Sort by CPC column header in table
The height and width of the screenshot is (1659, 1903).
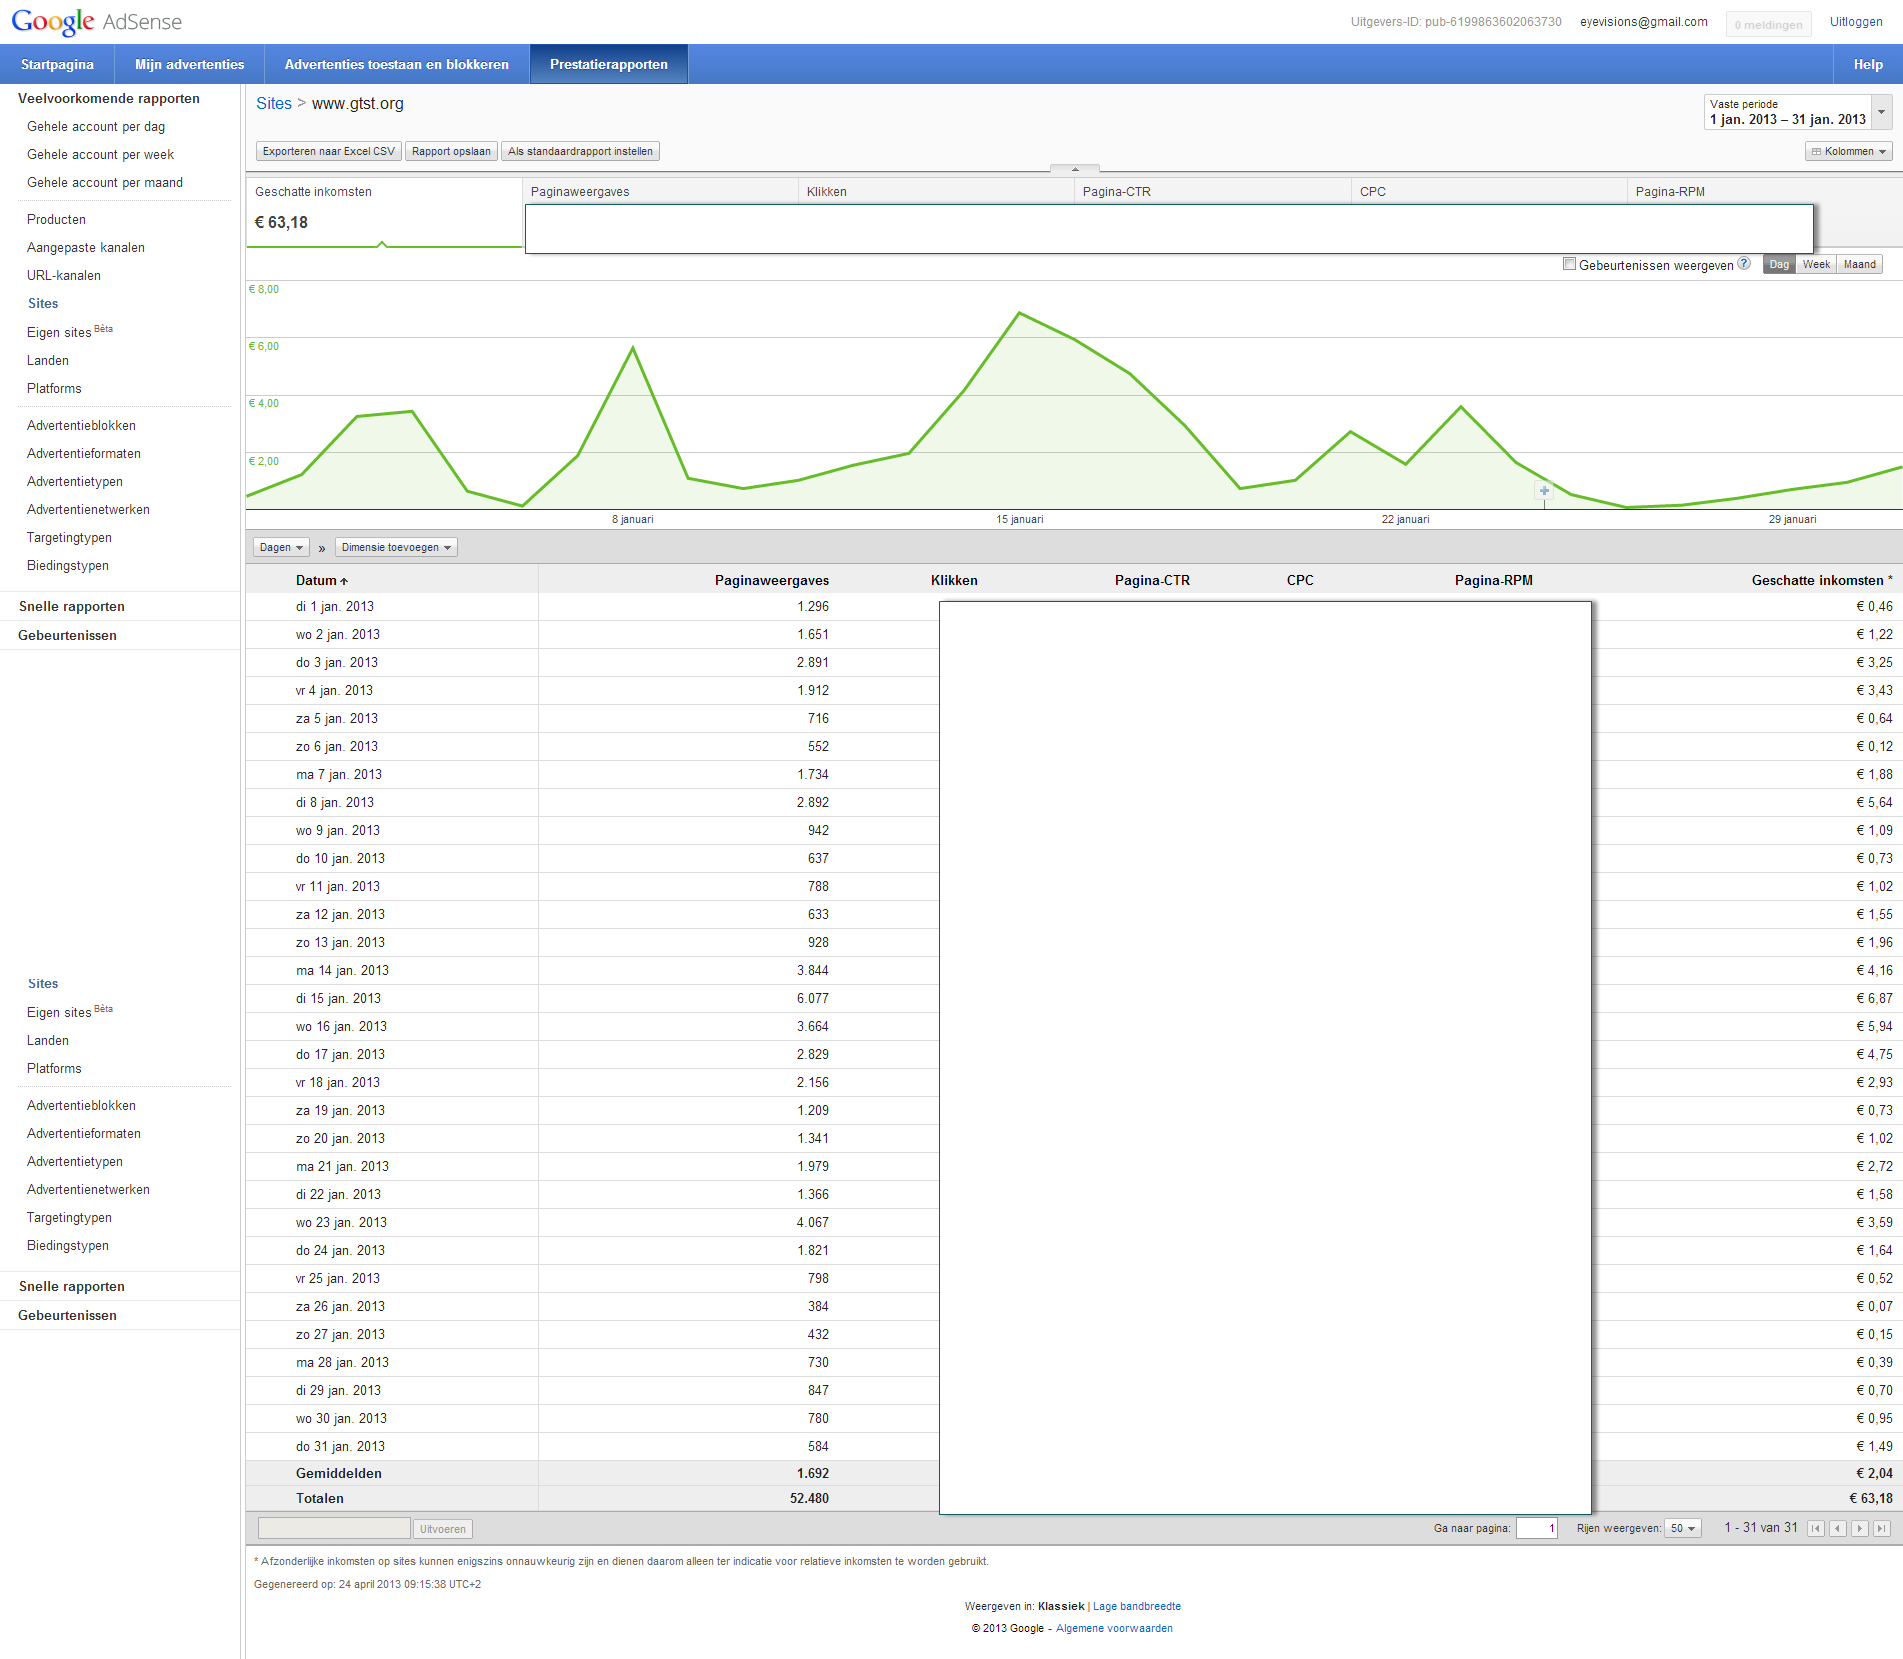[x=1300, y=580]
